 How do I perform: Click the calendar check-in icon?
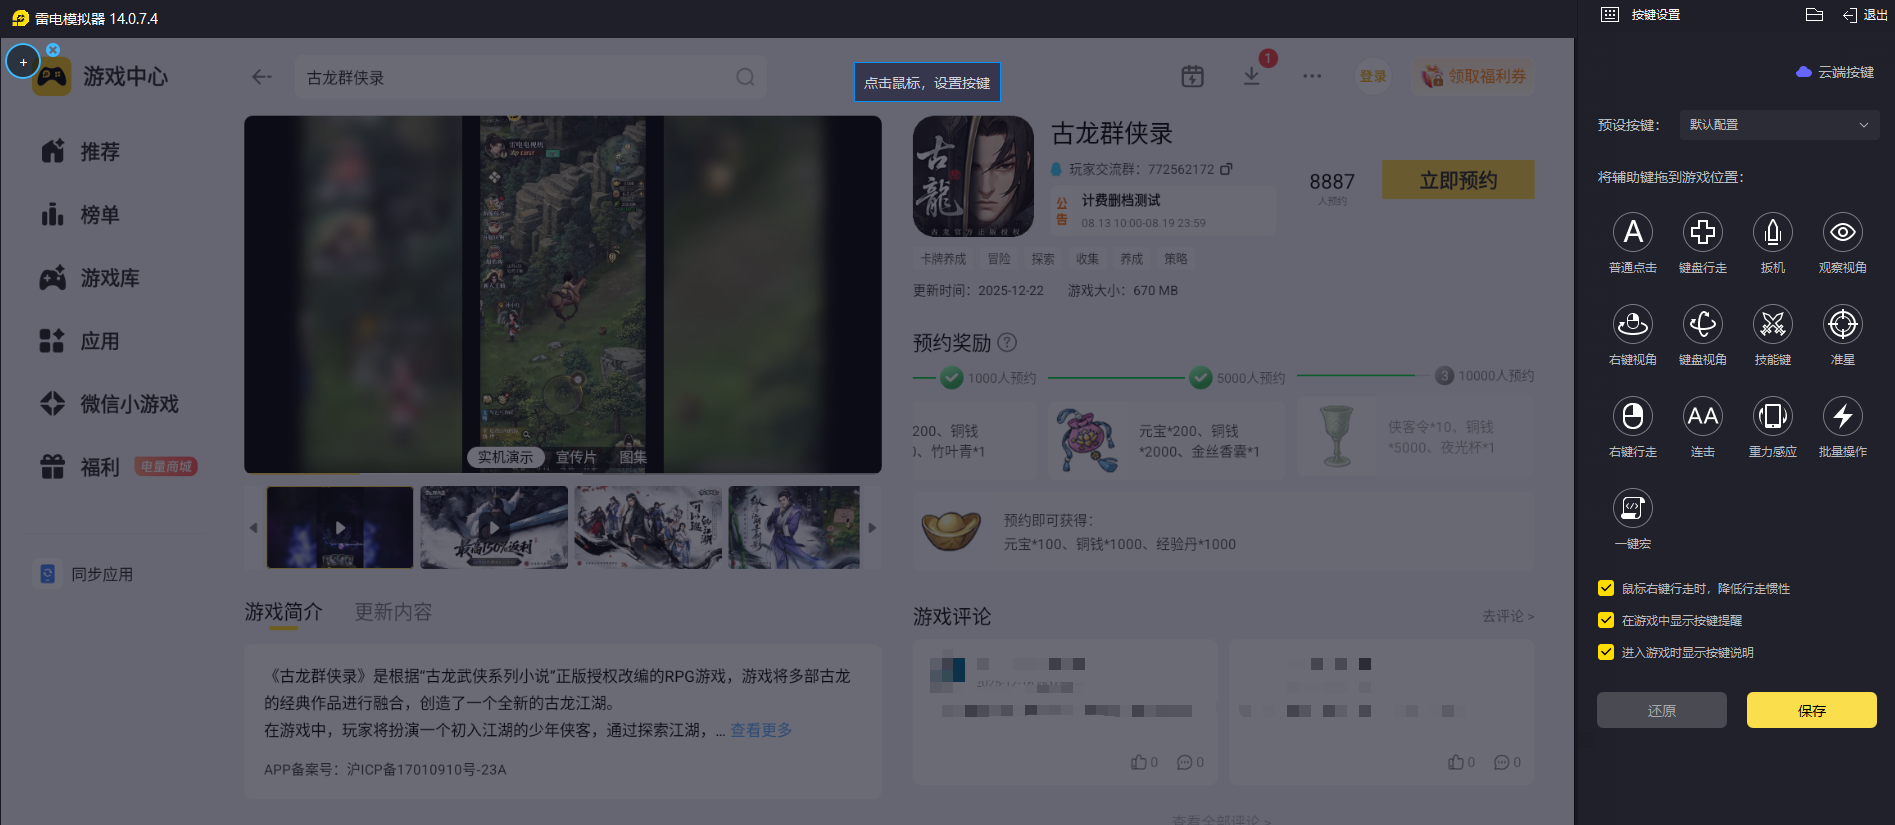coord(1192,76)
